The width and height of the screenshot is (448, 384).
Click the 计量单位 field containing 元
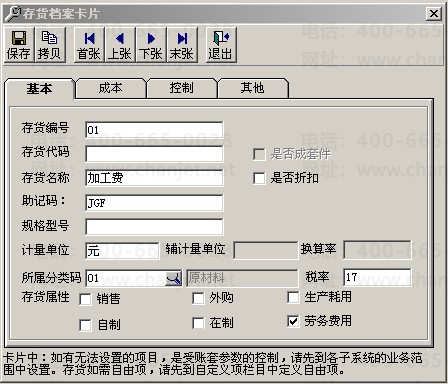click(x=122, y=251)
